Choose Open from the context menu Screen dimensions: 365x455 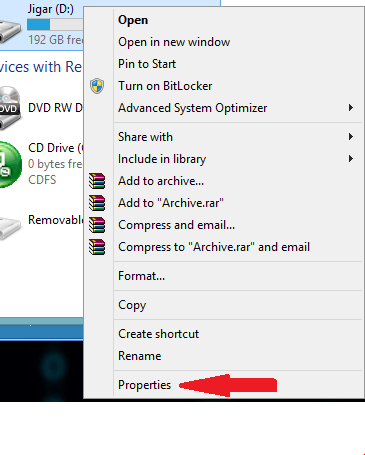238,20
